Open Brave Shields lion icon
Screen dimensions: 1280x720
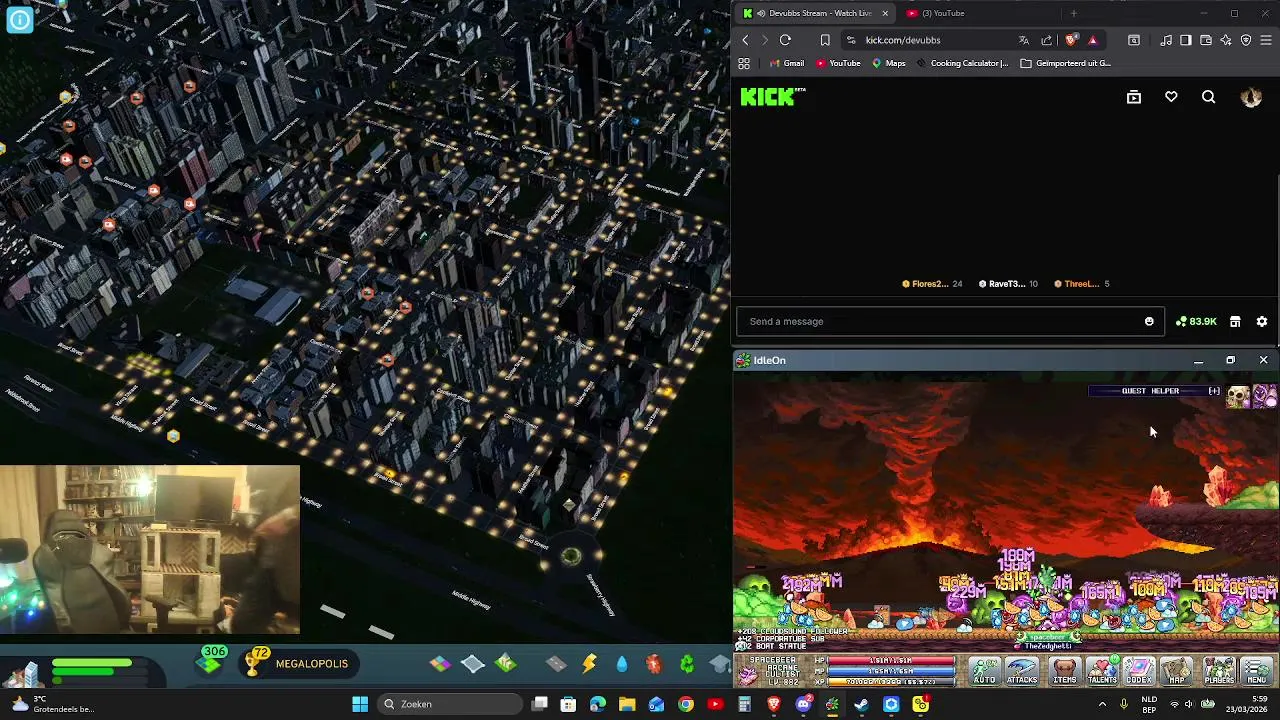pyautogui.click(x=1071, y=40)
